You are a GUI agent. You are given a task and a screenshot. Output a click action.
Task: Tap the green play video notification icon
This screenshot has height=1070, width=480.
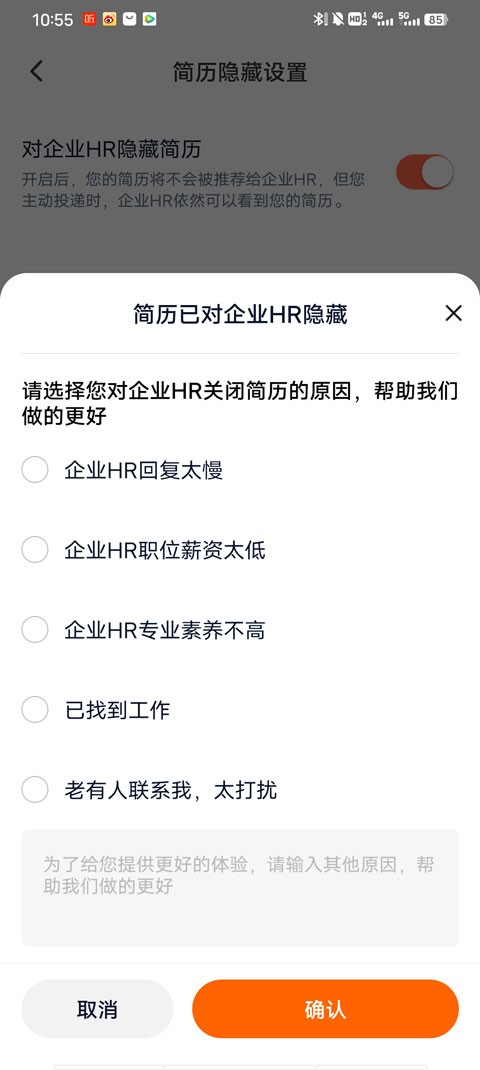[x=150, y=19]
